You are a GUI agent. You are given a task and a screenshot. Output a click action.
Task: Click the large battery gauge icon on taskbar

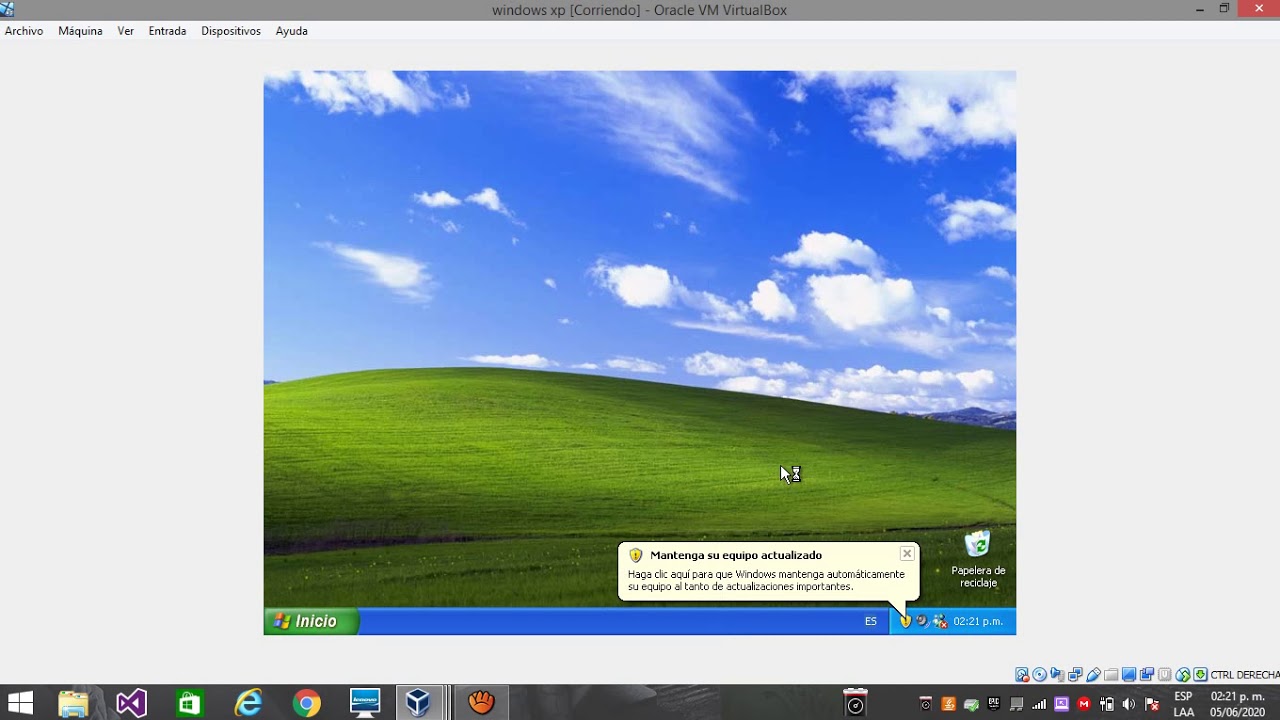tap(855, 703)
